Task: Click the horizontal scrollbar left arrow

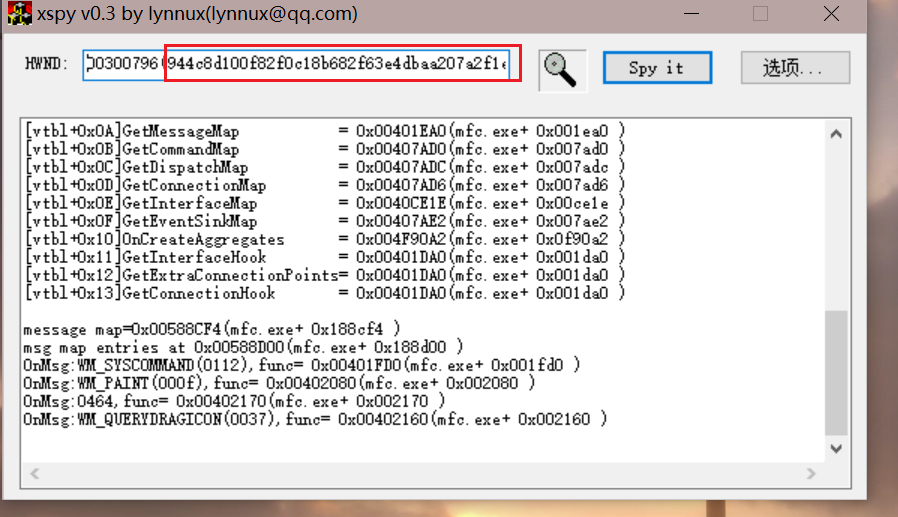Action: coord(35,473)
